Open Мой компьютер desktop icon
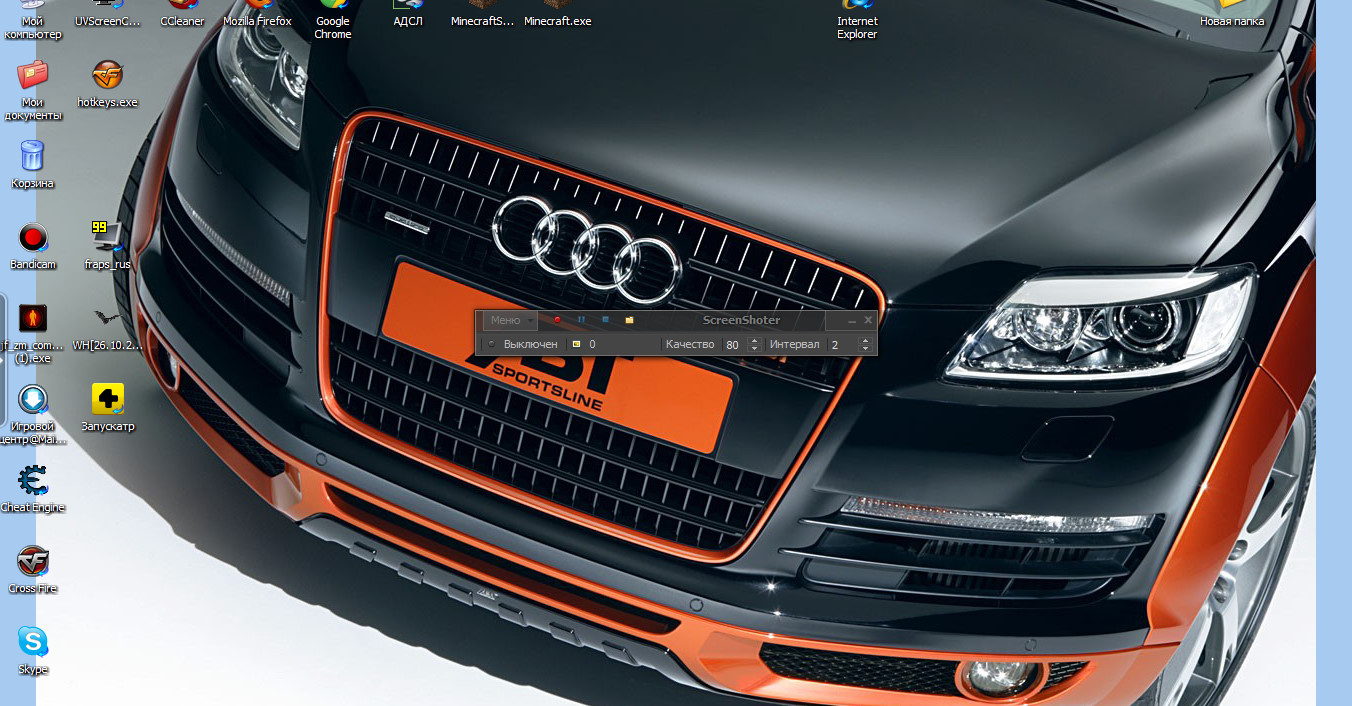Viewport: 1352px width, 706px height. coord(32,20)
